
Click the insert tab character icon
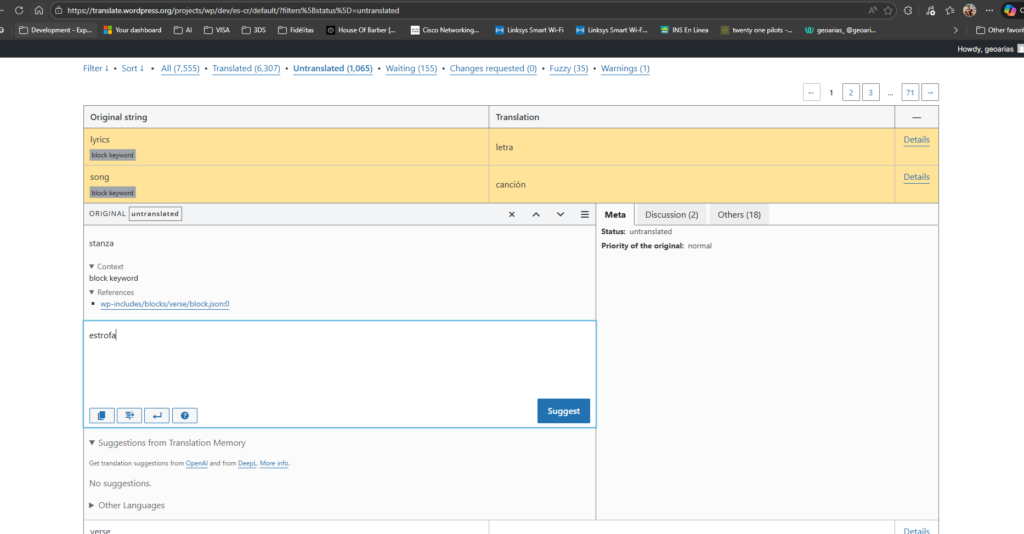click(129, 415)
